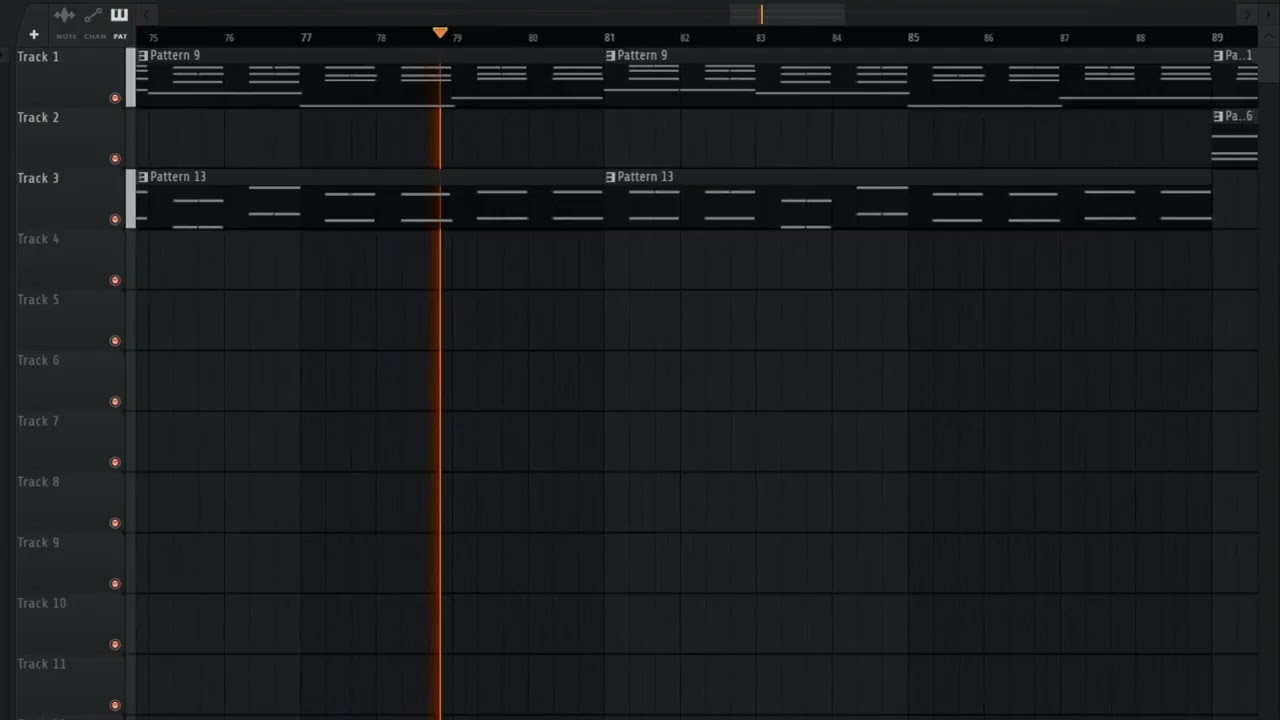Click bar number 89 on the timeline
The width and height of the screenshot is (1280, 720).
click(x=1217, y=38)
